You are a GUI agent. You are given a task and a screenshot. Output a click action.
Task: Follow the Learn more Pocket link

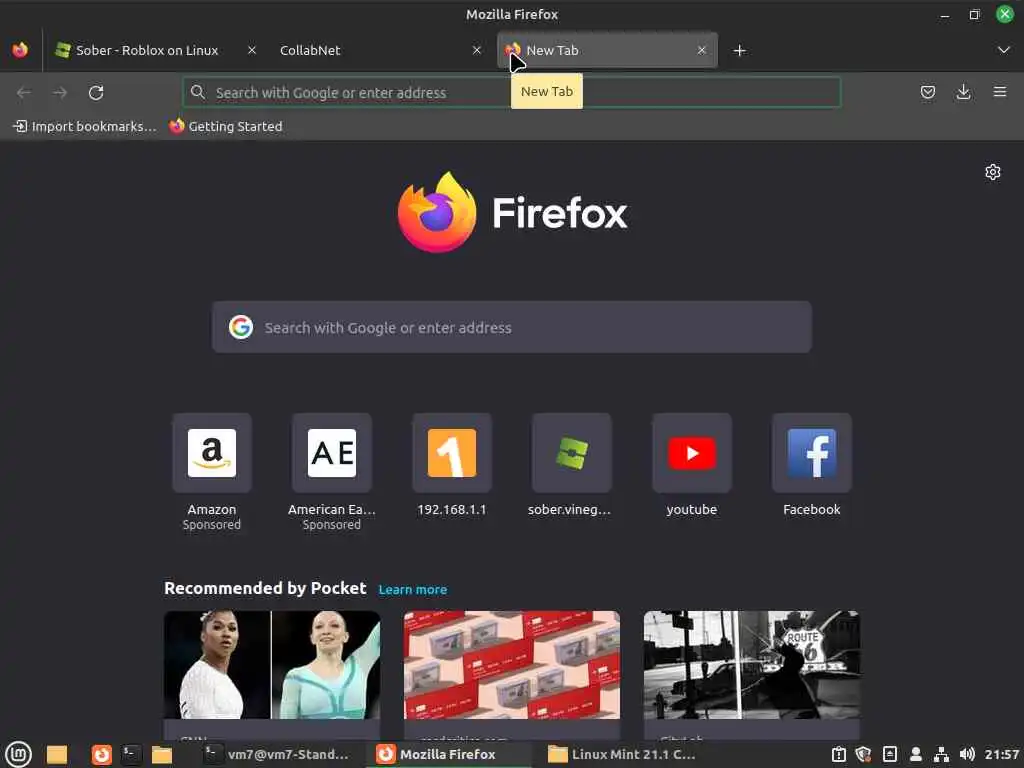[x=413, y=590]
